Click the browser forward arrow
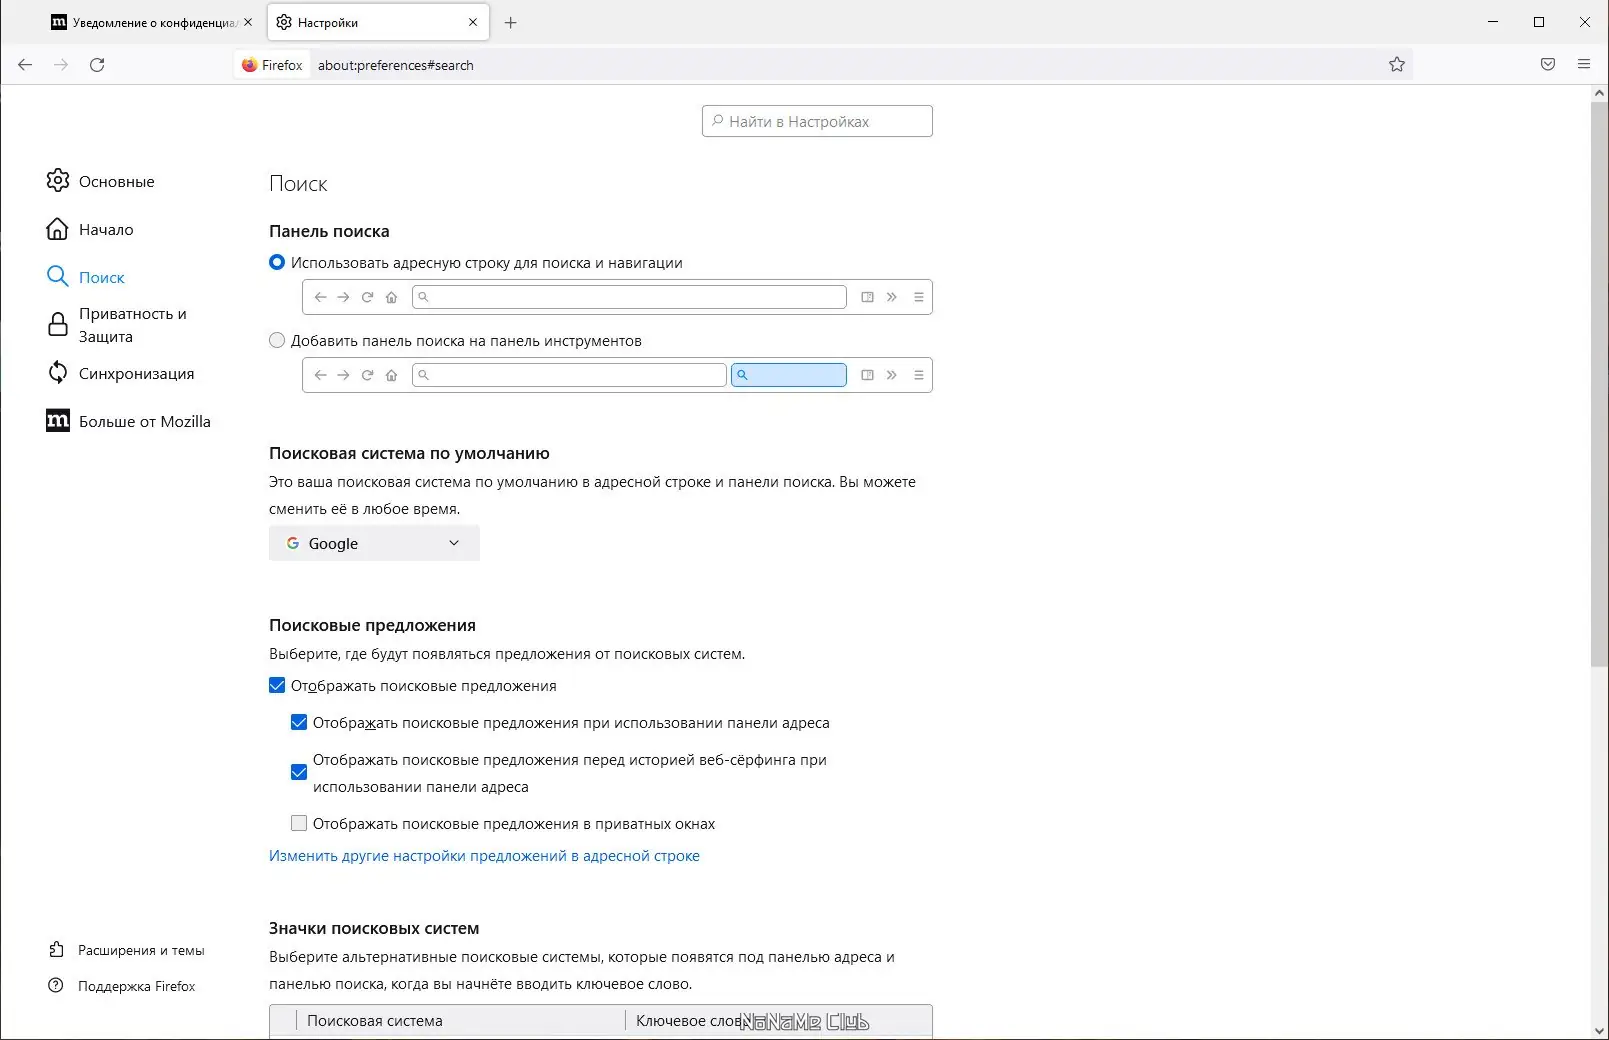The image size is (1609, 1040). point(61,65)
